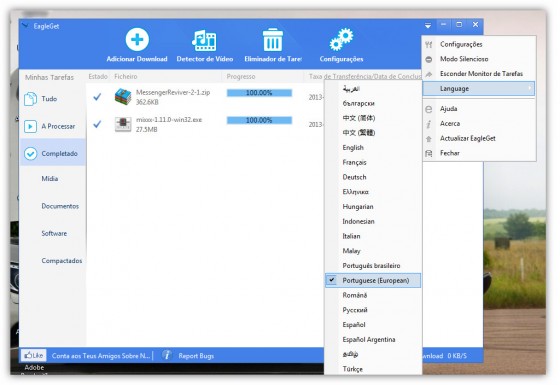Click the checkmark for MessengerReviver-2-1.zip
Image resolution: width=560 pixels, height=385 pixels.
(x=97, y=97)
